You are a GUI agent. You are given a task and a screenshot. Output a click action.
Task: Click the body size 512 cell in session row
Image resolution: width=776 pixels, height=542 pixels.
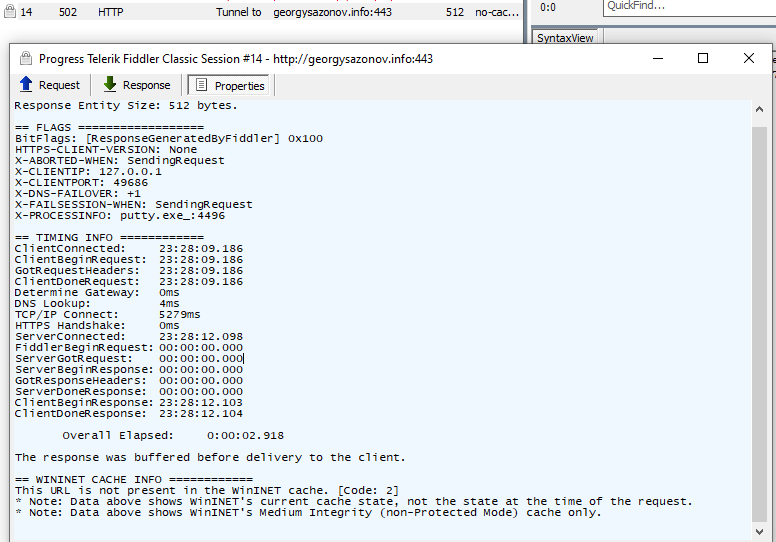tap(454, 12)
